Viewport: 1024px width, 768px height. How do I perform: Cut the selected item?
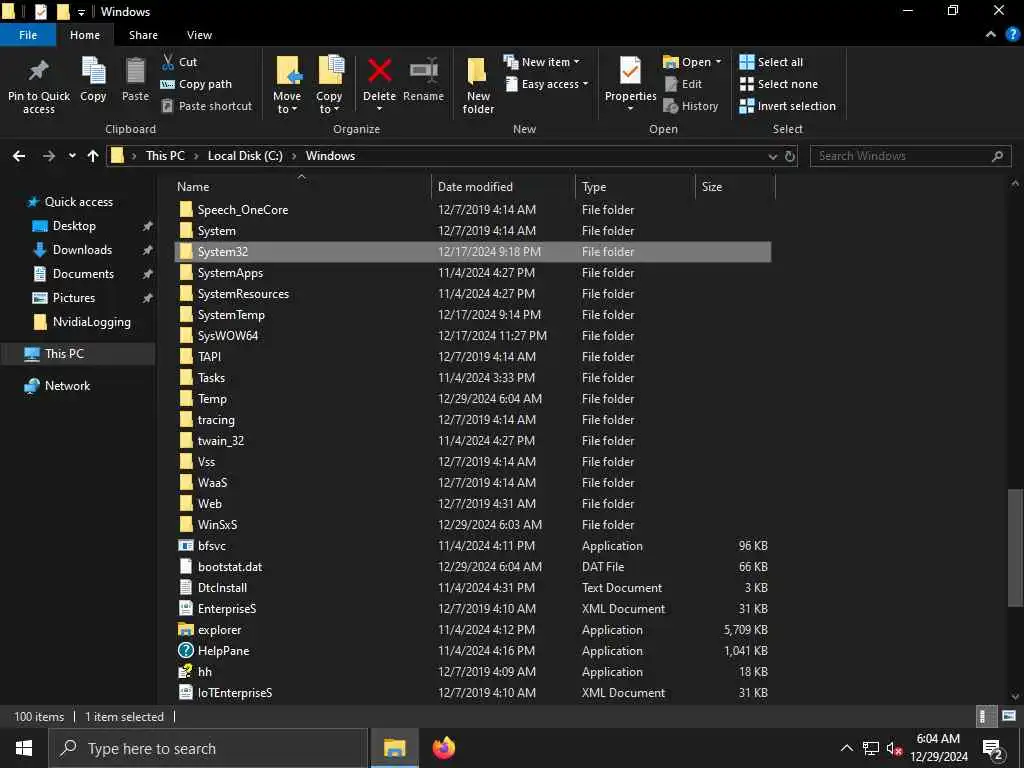point(179,62)
